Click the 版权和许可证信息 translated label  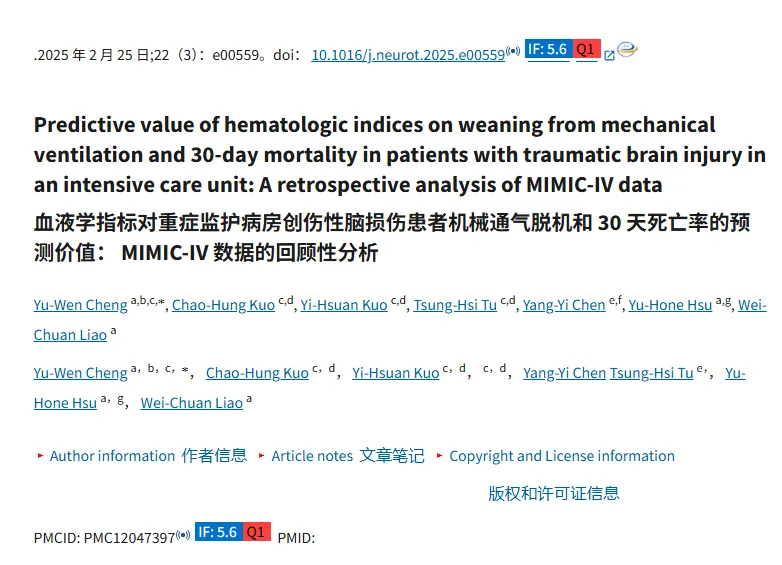(x=554, y=494)
